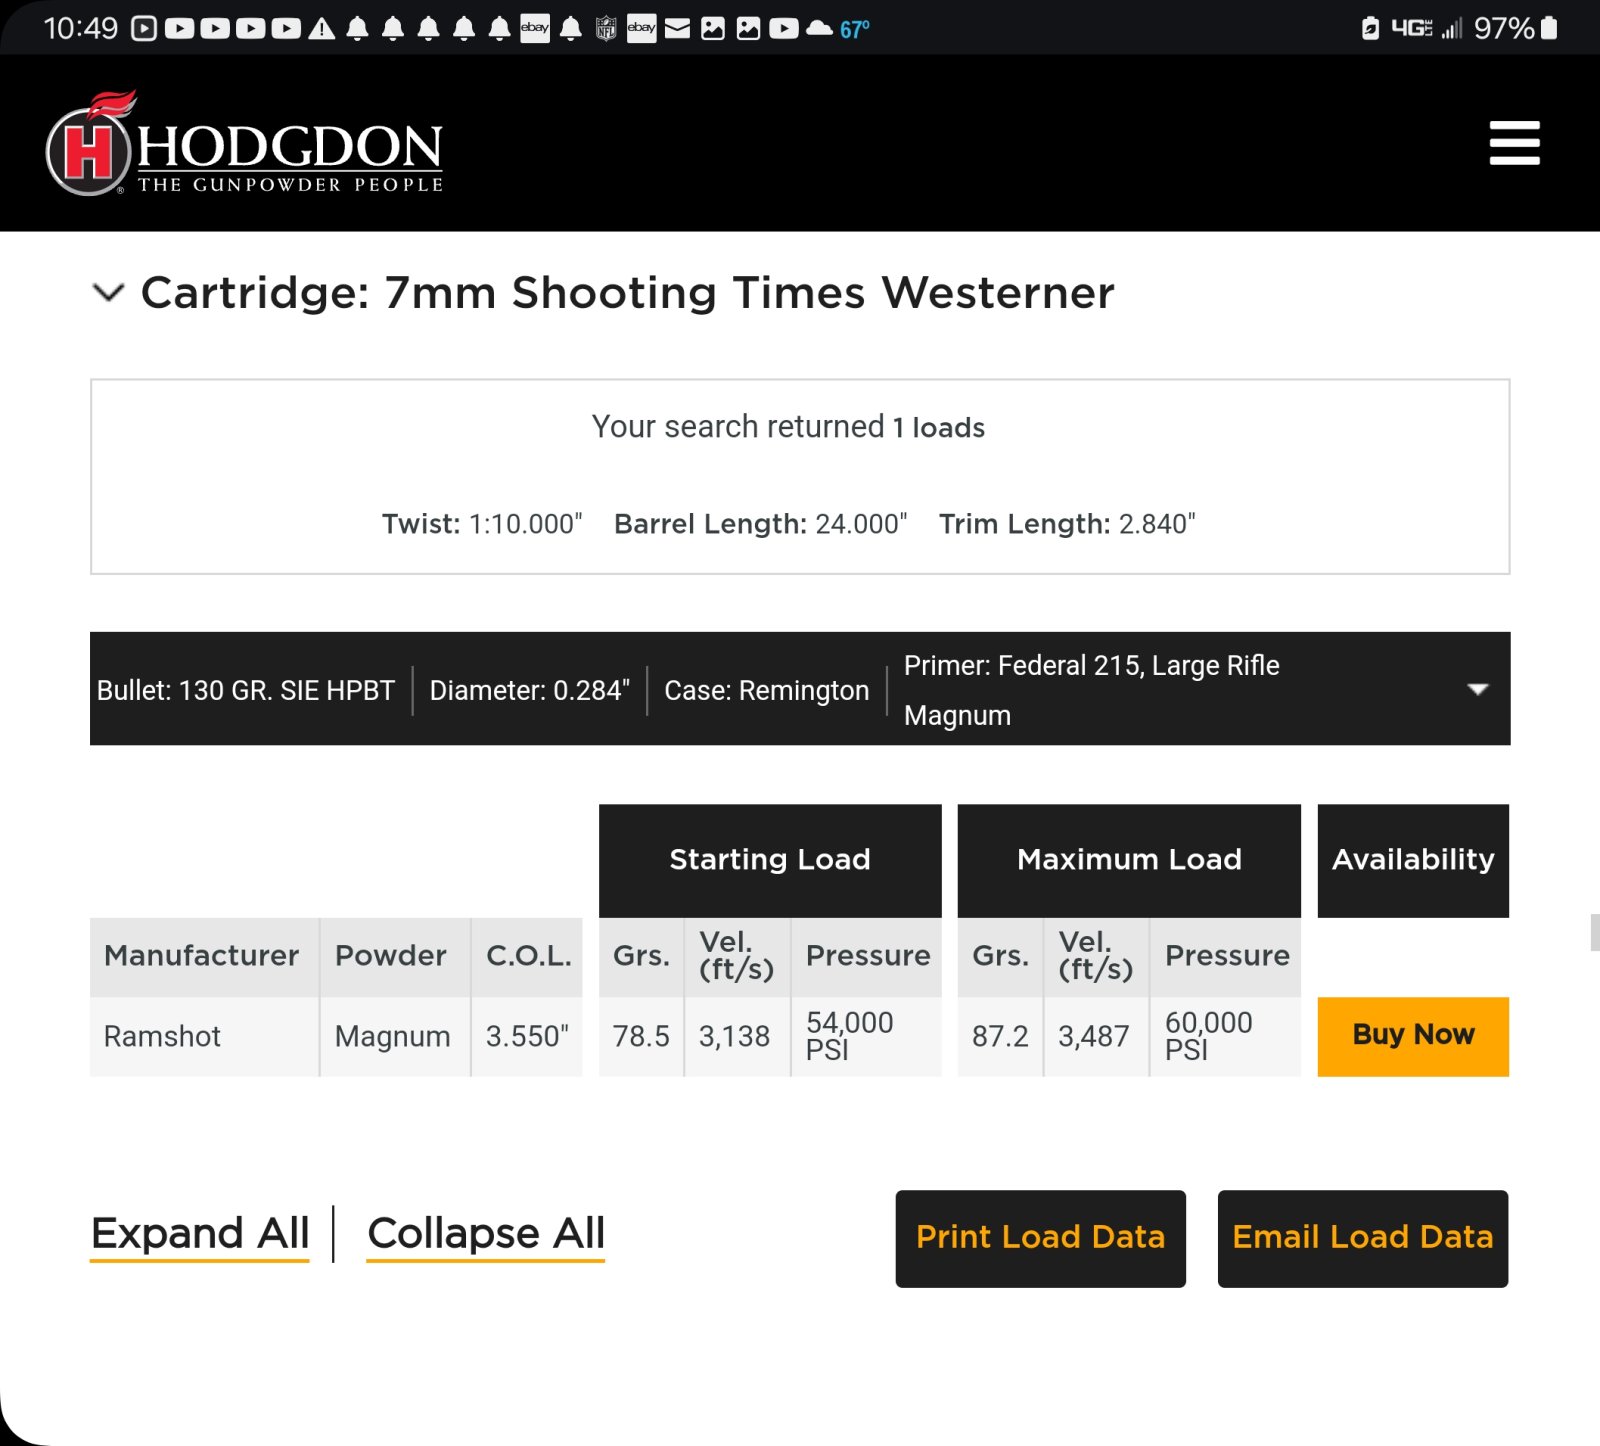Tap the cloud weather icon
Screen dimensions: 1600x1446
point(819,29)
